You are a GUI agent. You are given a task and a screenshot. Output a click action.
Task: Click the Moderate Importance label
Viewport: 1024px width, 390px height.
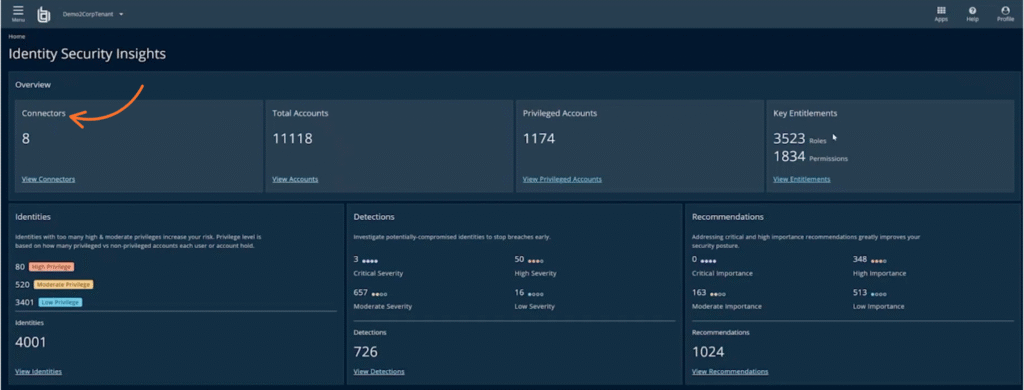pyautogui.click(x=727, y=306)
